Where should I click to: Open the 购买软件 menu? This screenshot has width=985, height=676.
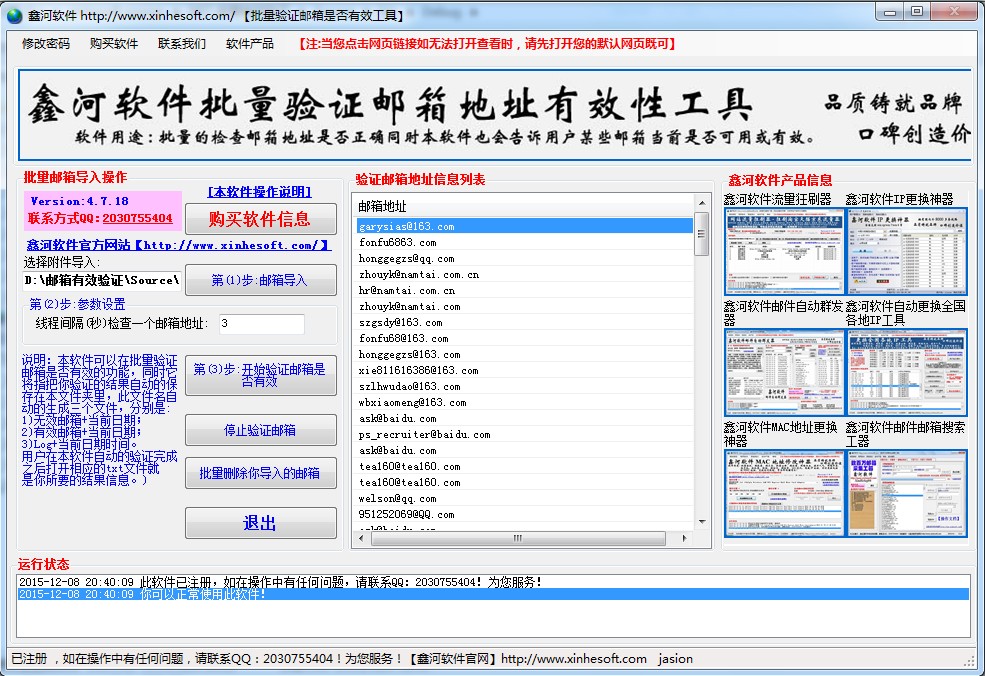pos(114,44)
